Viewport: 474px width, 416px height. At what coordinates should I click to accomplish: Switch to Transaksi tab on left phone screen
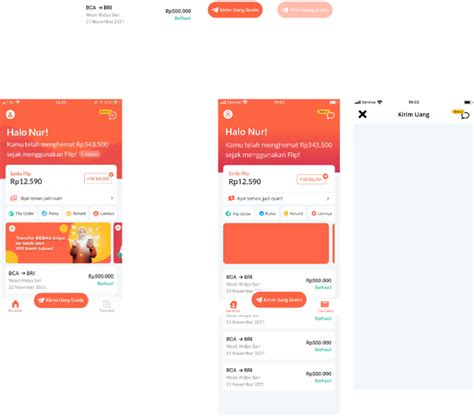tap(107, 306)
